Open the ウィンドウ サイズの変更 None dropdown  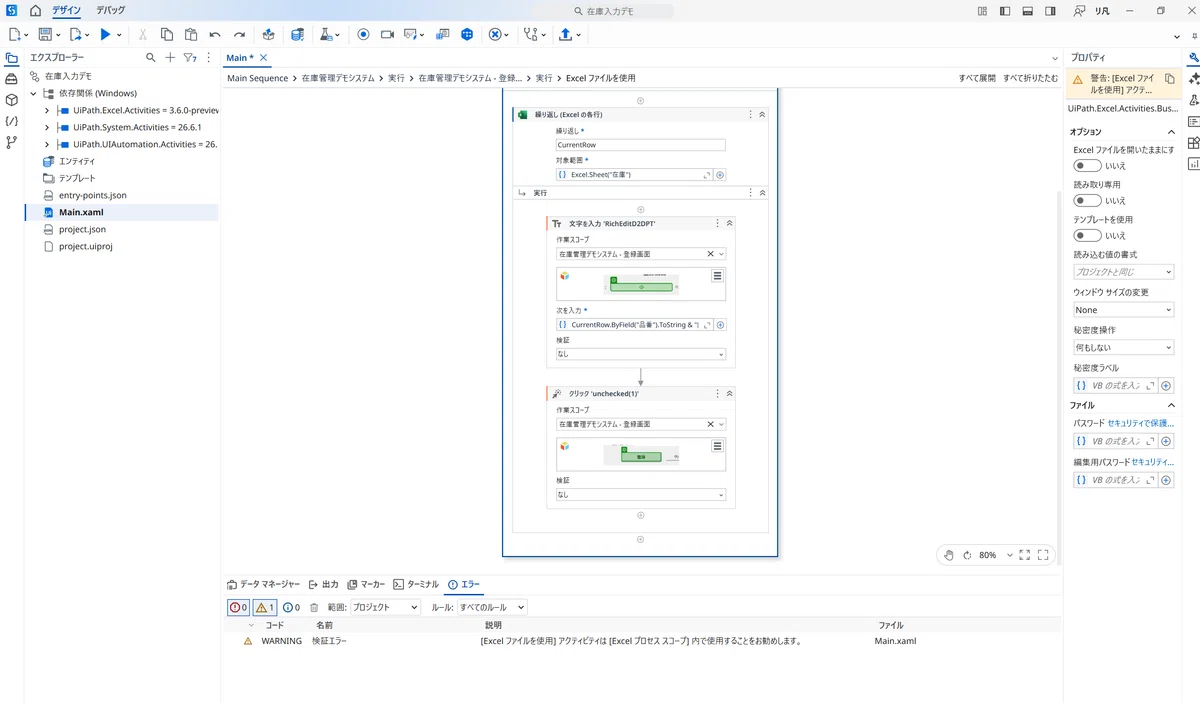[x=1123, y=310]
